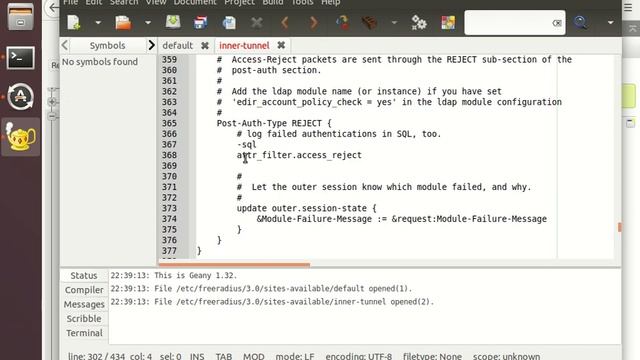This screenshot has height=360, width=640.
Task: Click line number 365 in margin
Action: coord(169,123)
